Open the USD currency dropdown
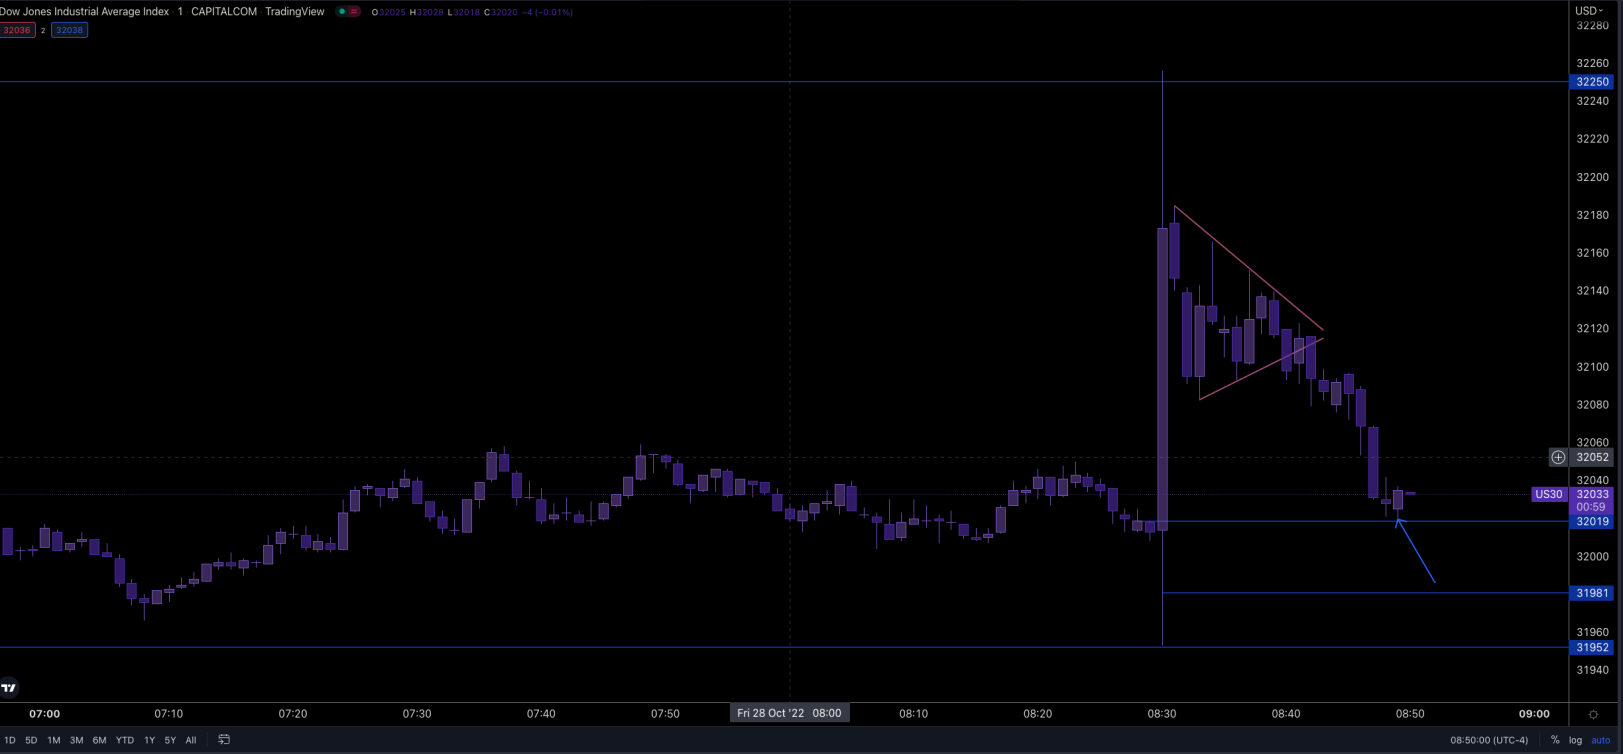Viewport: 1623px width, 754px height. point(1589,11)
